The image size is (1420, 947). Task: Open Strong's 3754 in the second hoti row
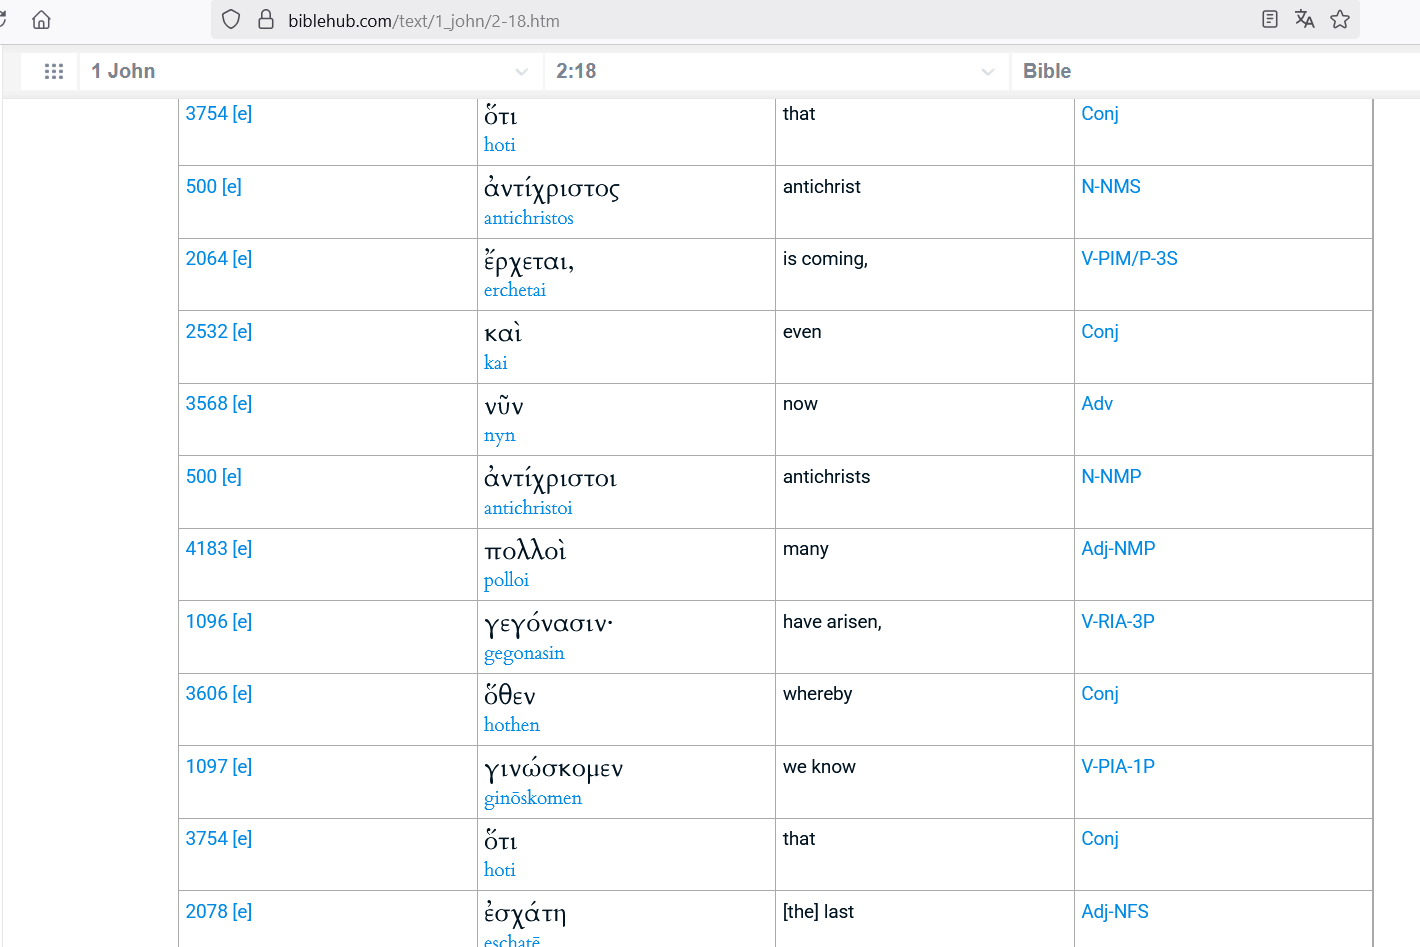click(x=206, y=839)
